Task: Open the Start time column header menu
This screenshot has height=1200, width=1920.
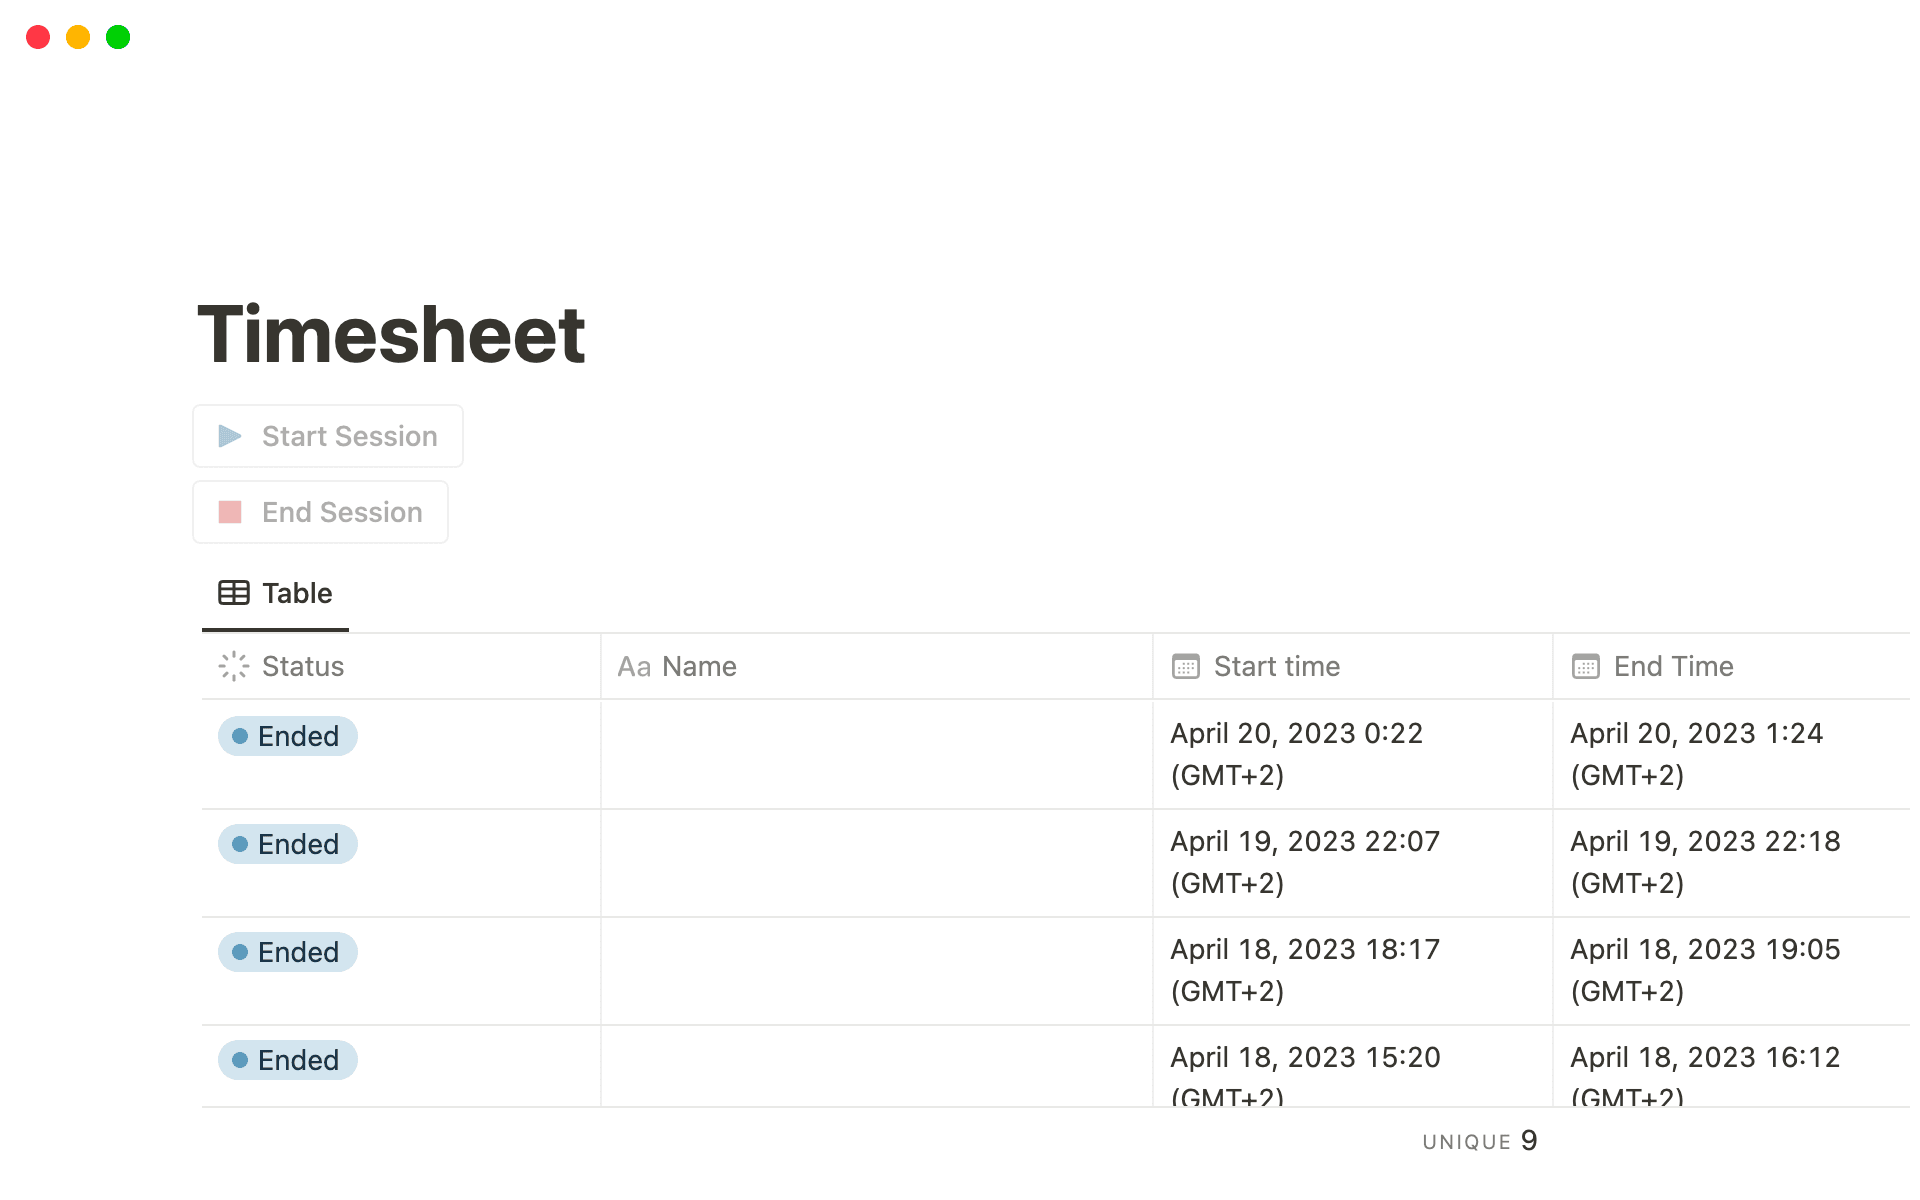Action: click(x=1276, y=665)
